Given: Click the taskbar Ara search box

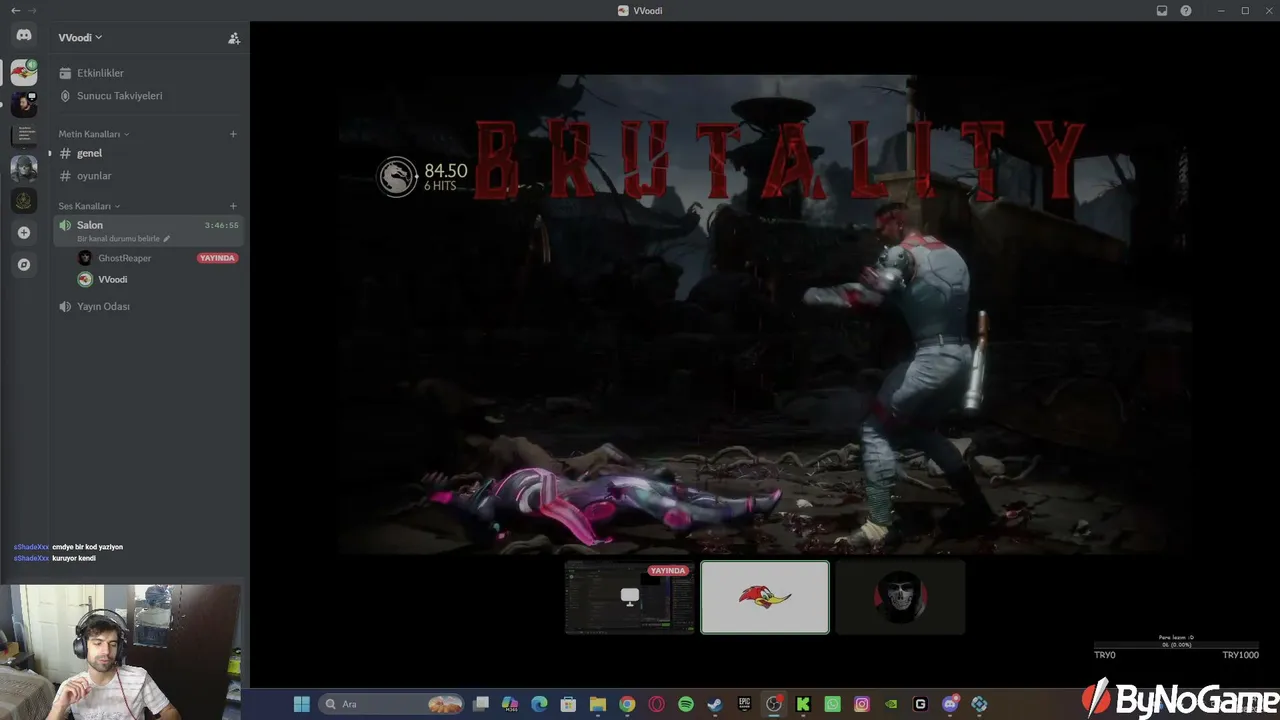Looking at the screenshot, I should (x=393, y=704).
